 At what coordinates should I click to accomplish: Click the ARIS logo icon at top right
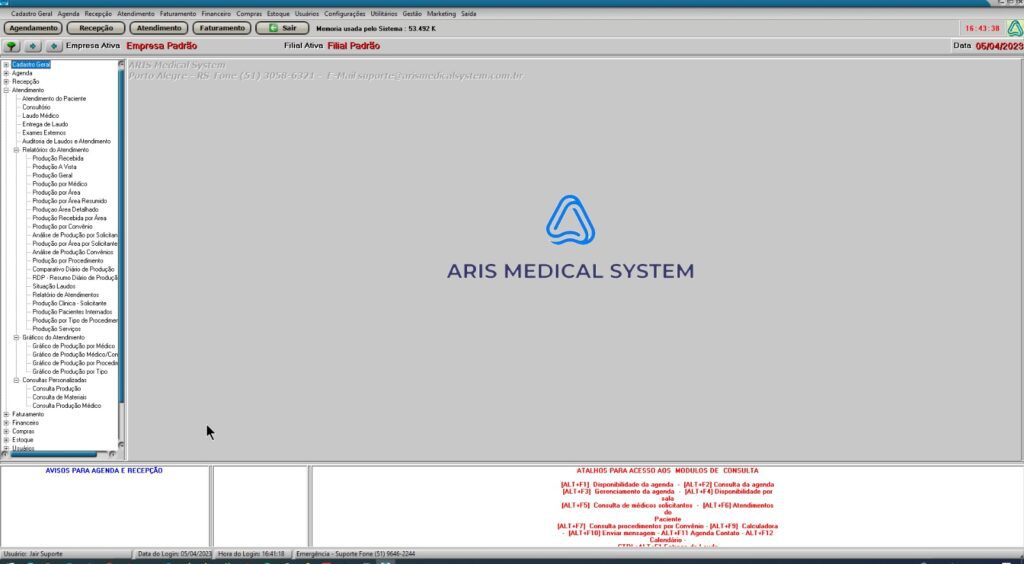click(1014, 28)
